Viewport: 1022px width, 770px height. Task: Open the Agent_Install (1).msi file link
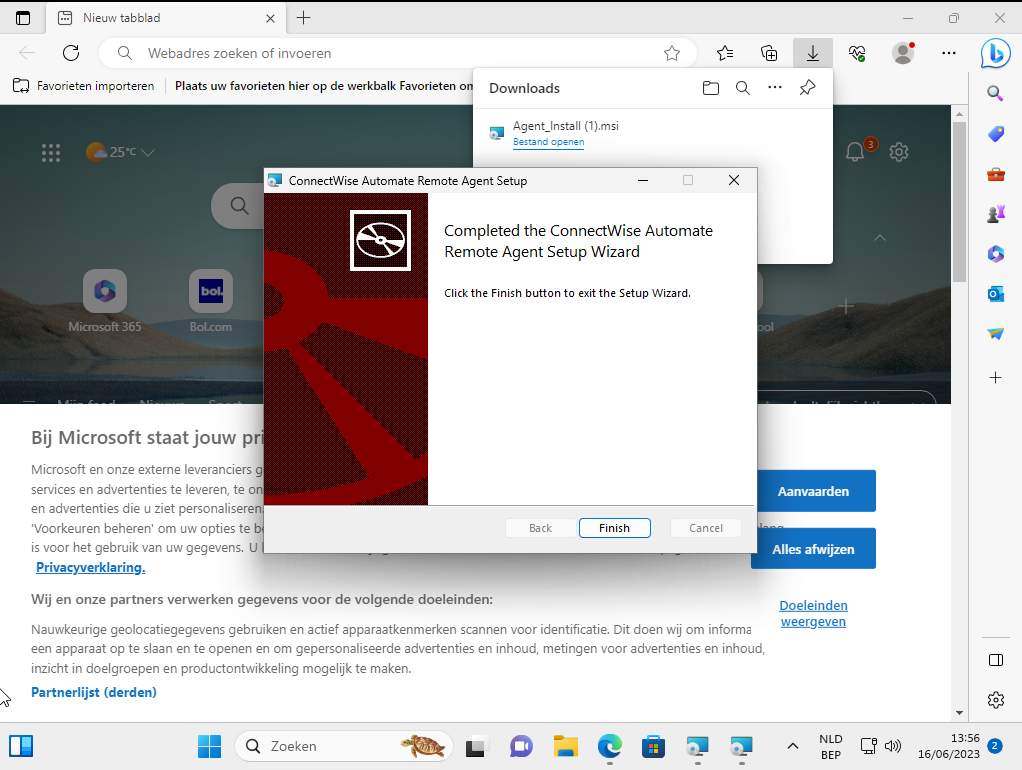(548, 142)
